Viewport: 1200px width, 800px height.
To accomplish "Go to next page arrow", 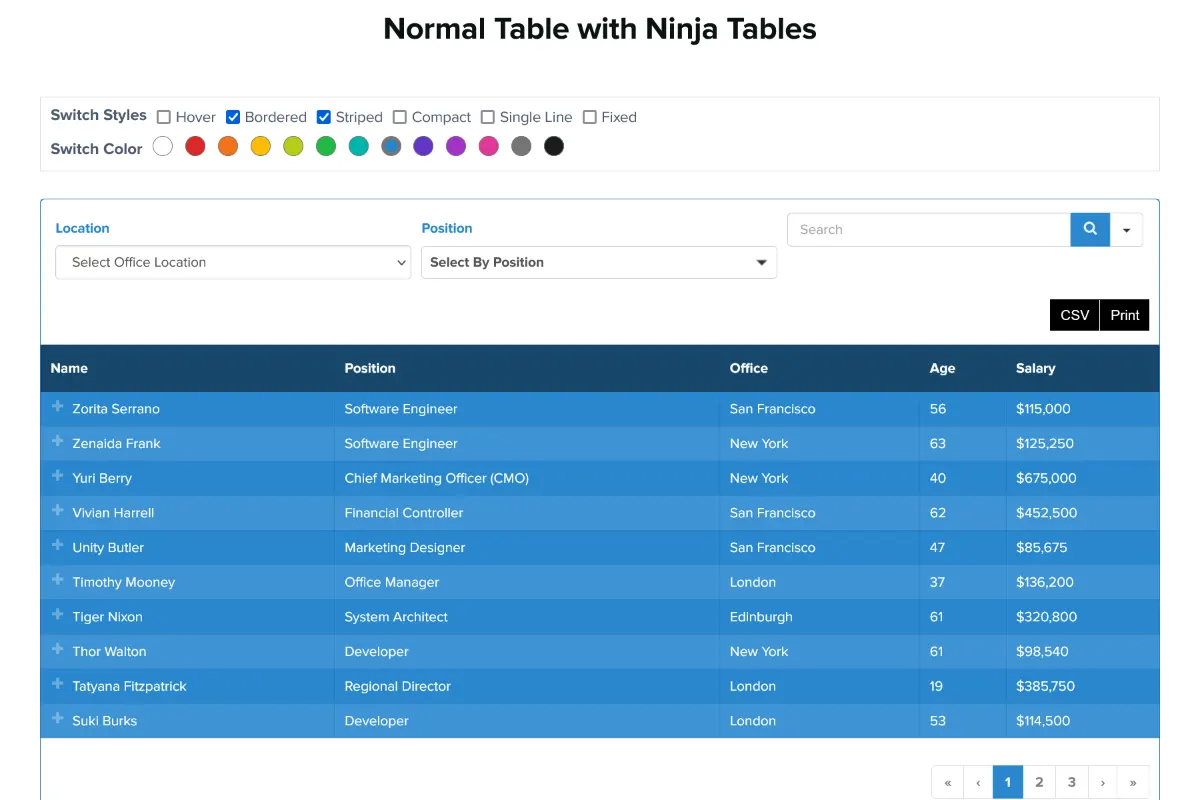I will [x=1102, y=782].
